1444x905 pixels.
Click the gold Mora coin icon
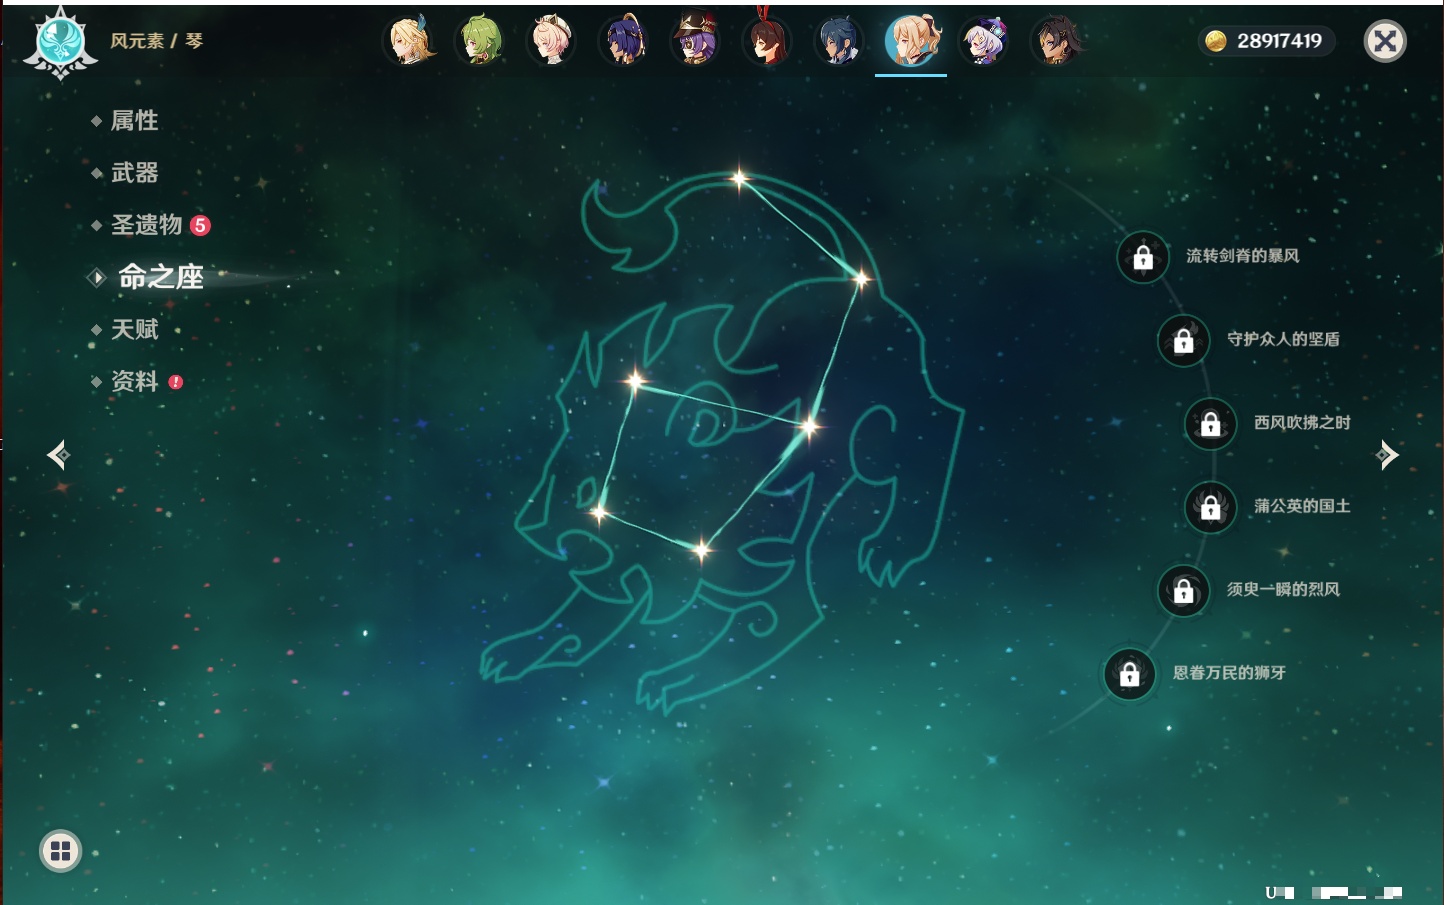pyautogui.click(x=1215, y=41)
